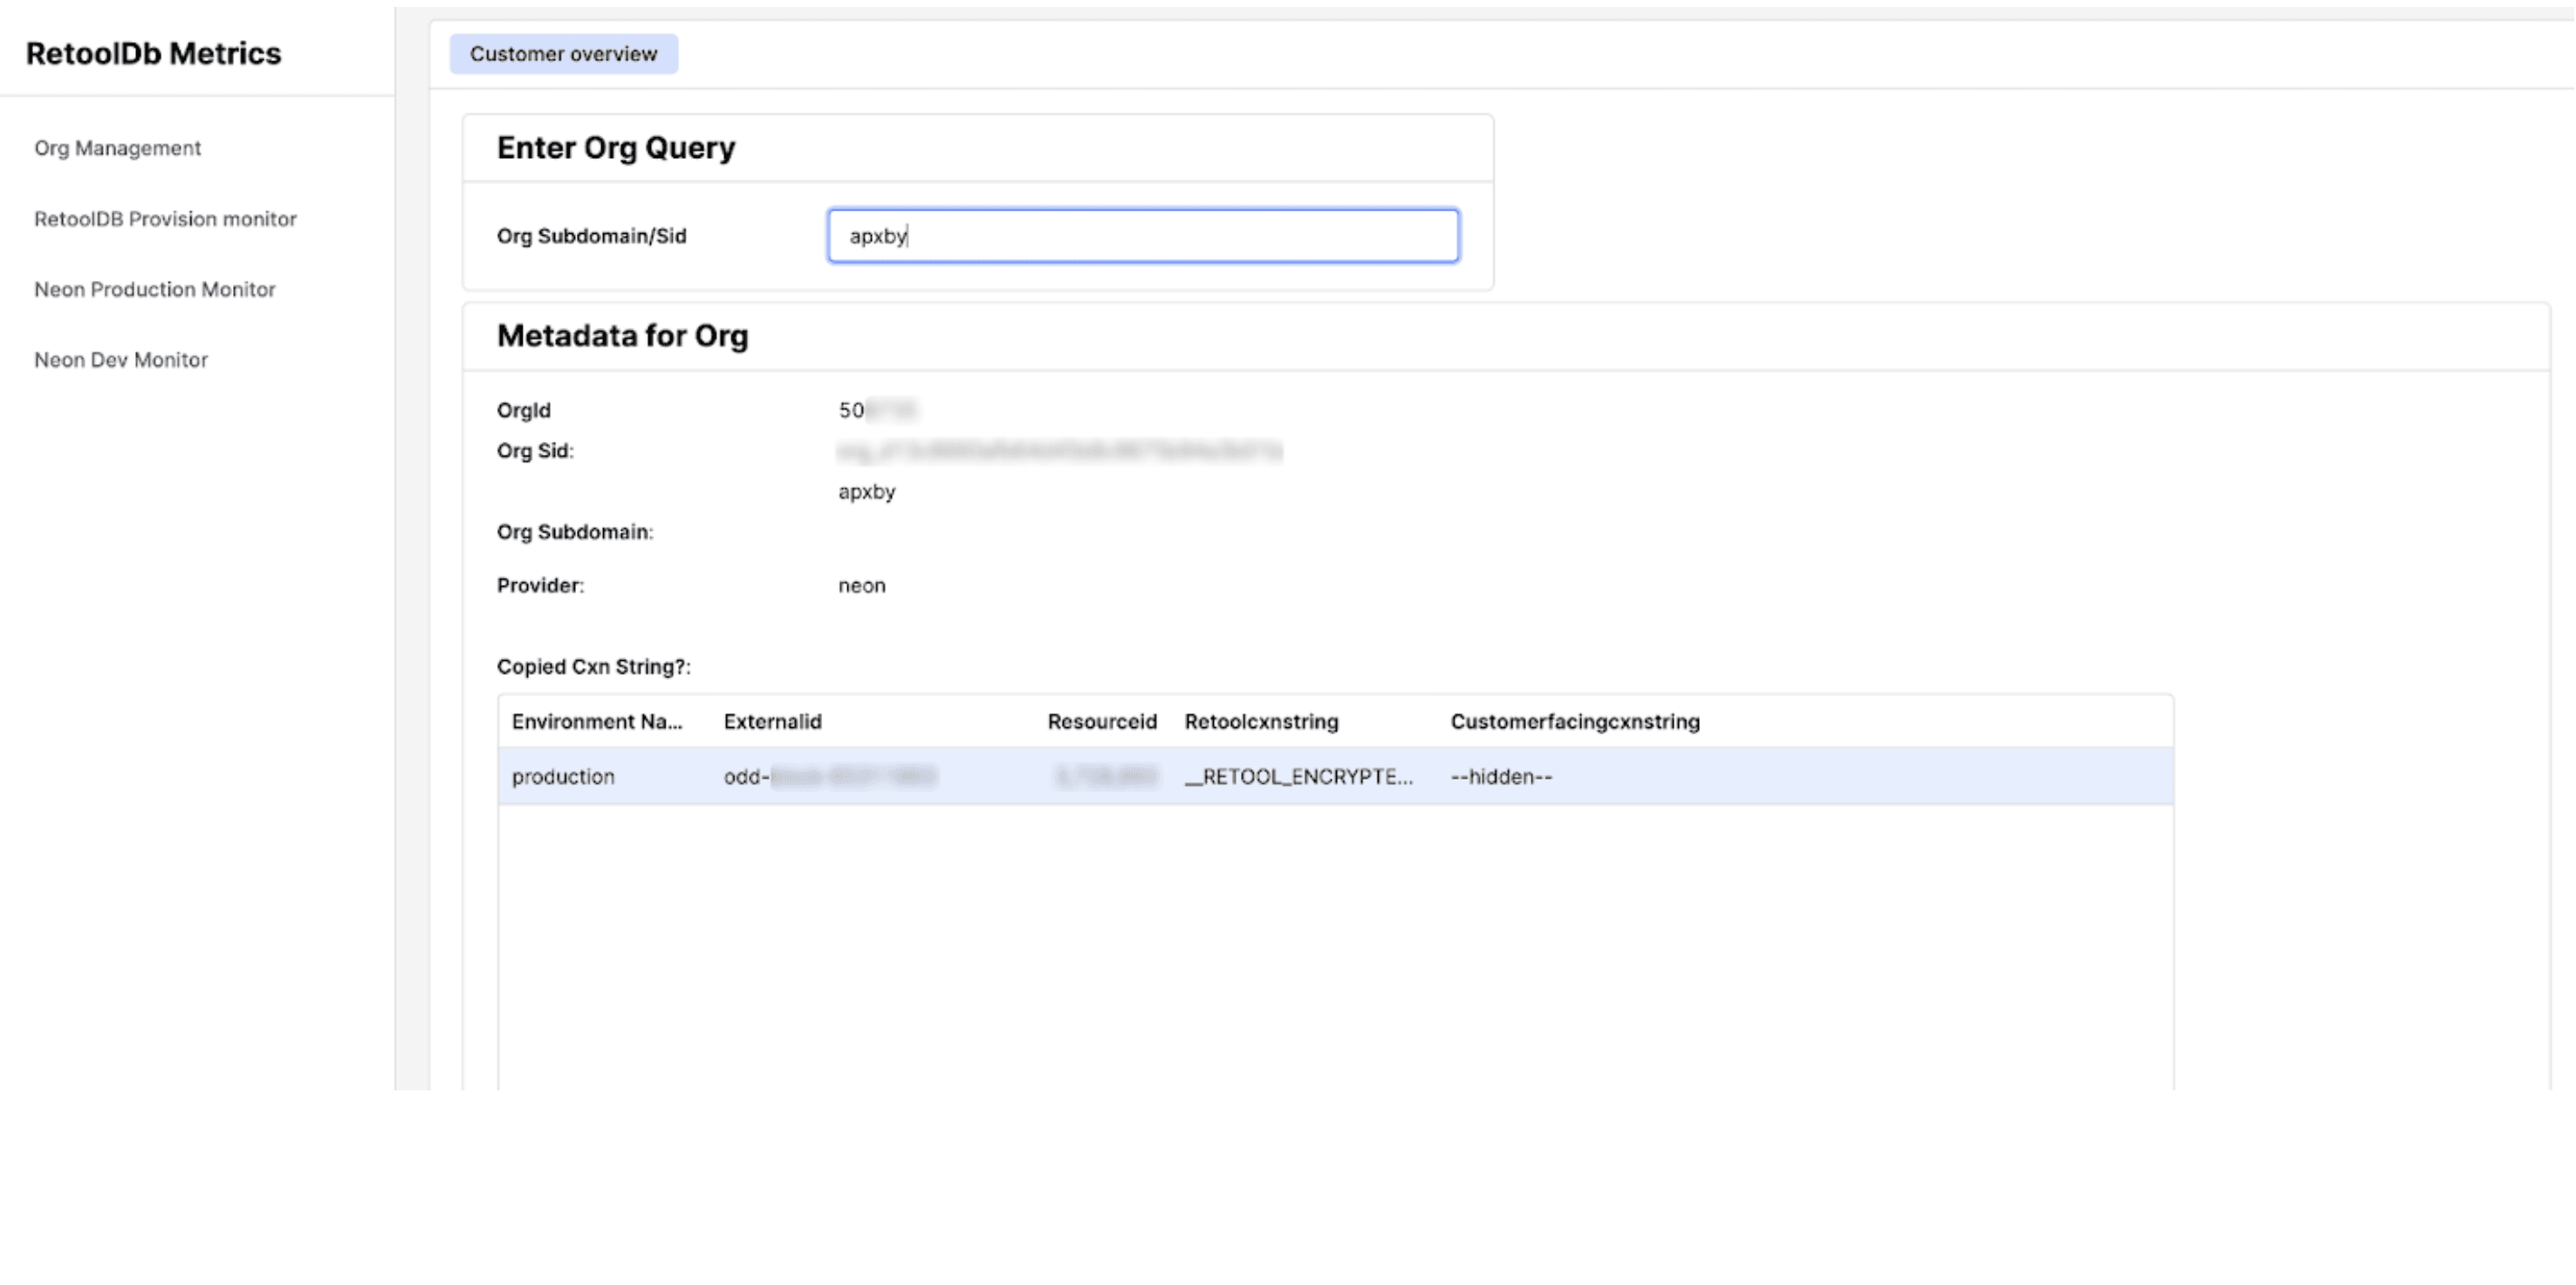
Task: Click the OrgId value starting with 50
Action: 876,410
